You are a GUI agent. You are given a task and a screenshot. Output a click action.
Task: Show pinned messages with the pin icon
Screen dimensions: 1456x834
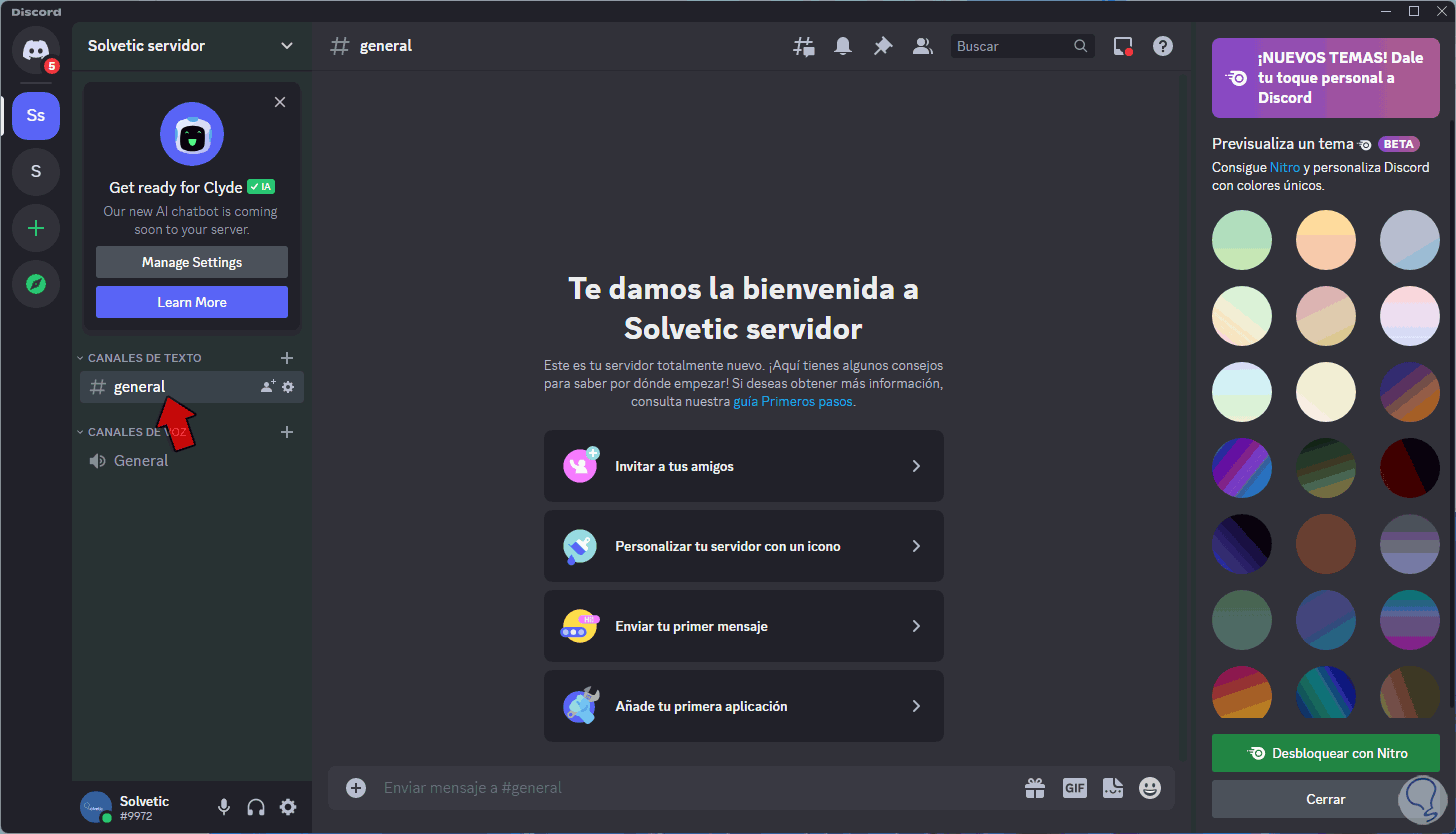tap(883, 46)
